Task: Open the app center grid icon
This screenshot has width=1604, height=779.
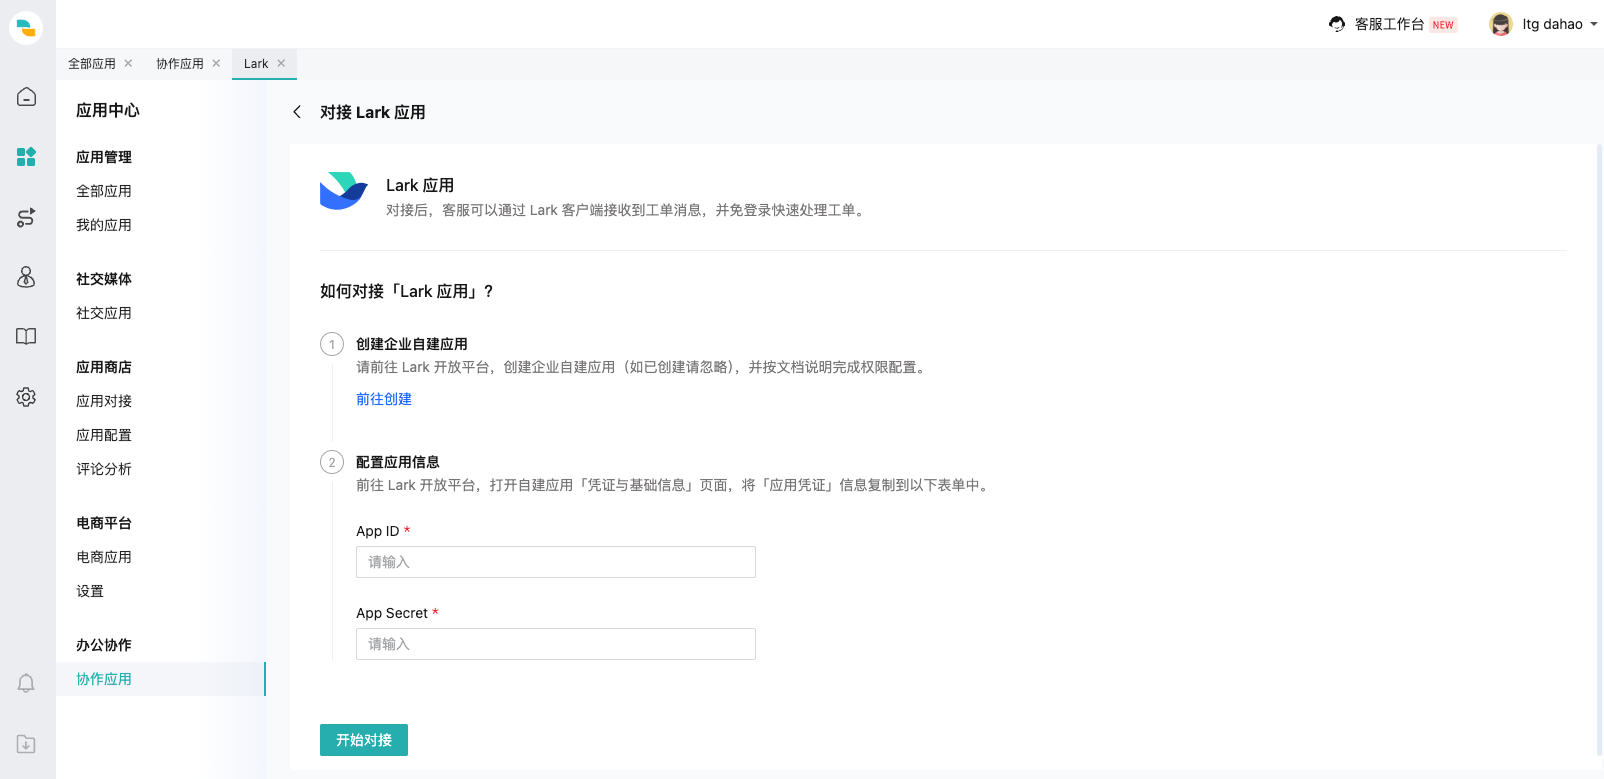Action: pyautogui.click(x=26, y=157)
